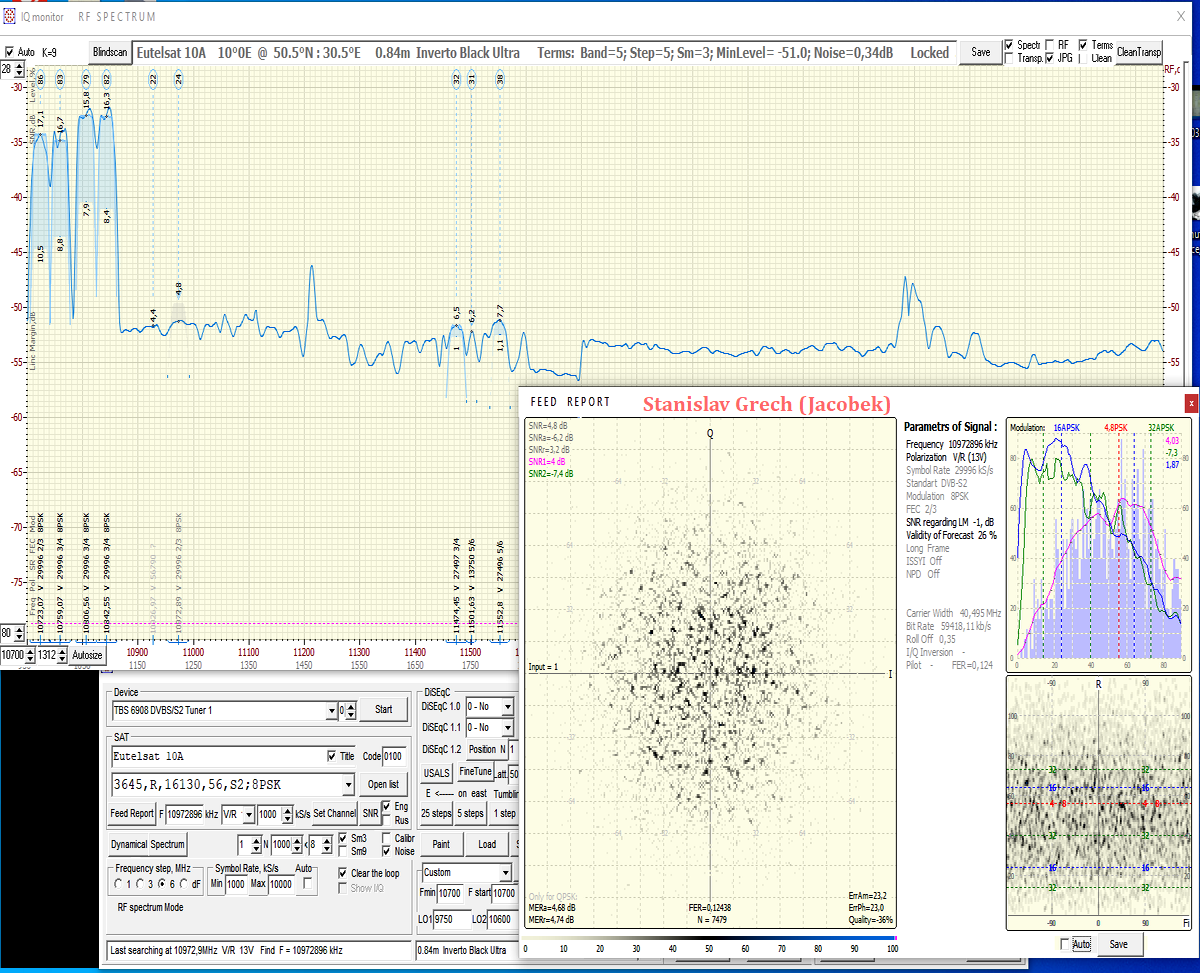Open the Dynamical Spectrum view
Screen dimensions: 1200x973
pyautogui.click(x=148, y=845)
